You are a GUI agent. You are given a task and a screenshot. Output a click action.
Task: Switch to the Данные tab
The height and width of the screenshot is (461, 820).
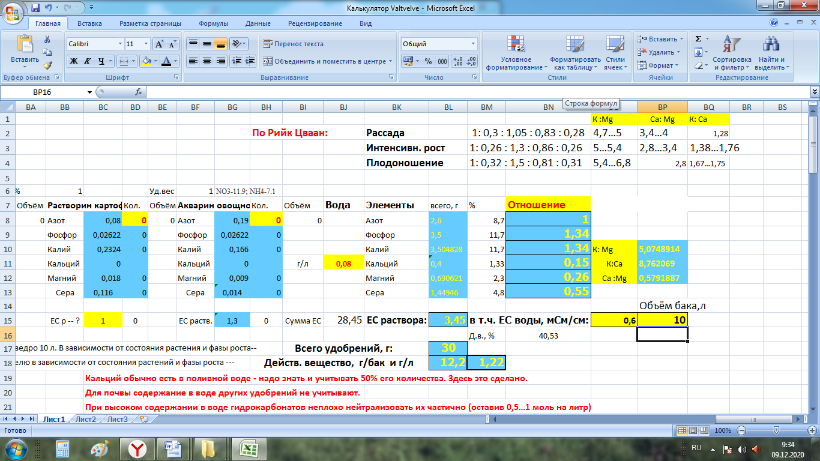(258, 24)
